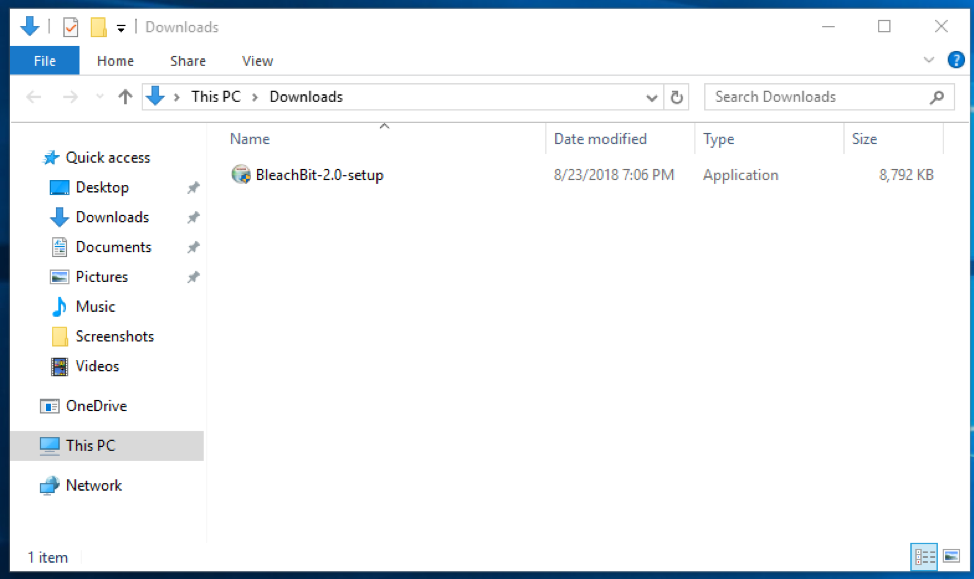Sort by Date modified column header
The height and width of the screenshot is (579, 974).
[x=600, y=139]
